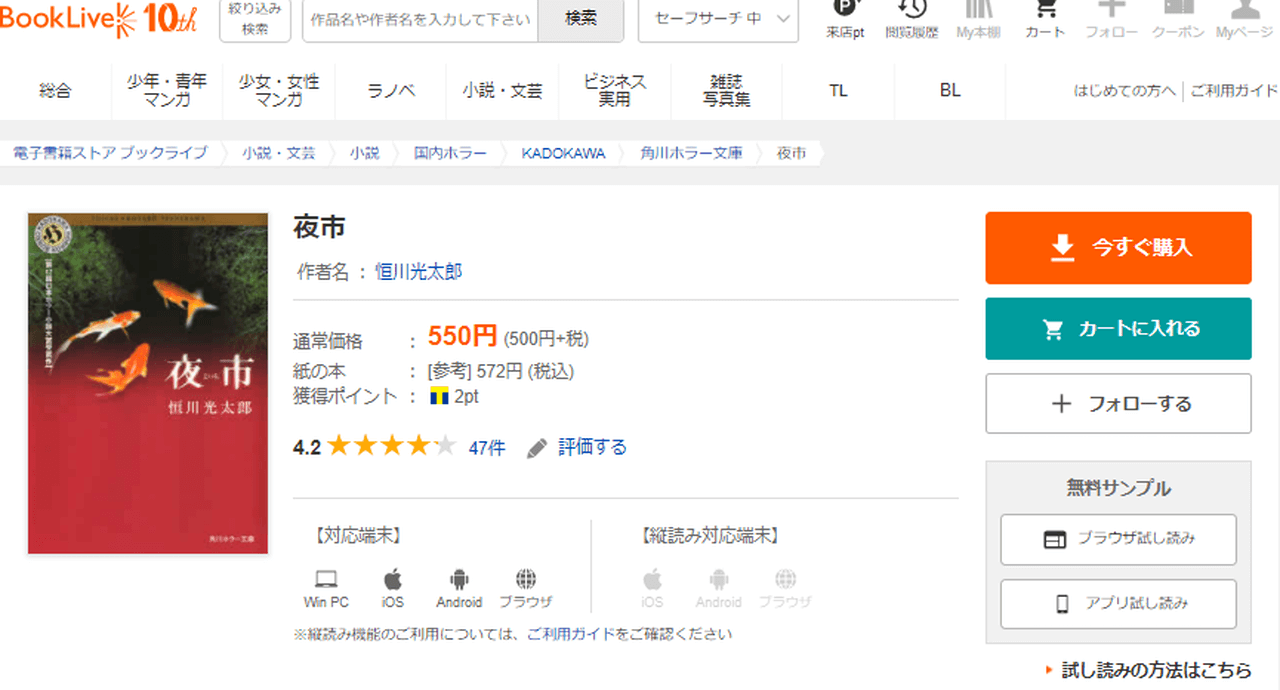This screenshot has height=690, width=1280.
Task: Switch to 小説・文芸 category tab
Action: [503, 91]
